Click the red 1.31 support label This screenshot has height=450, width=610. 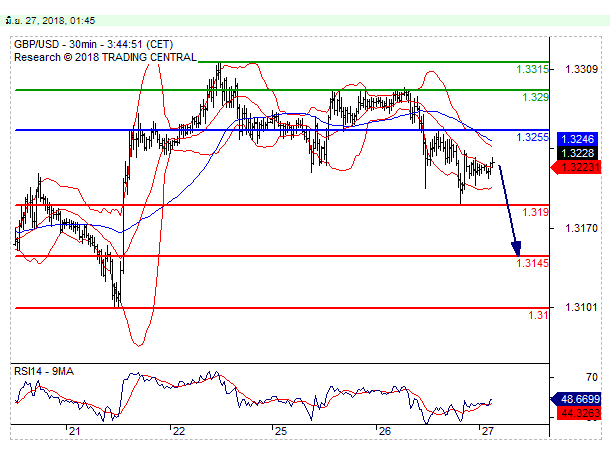click(x=538, y=315)
